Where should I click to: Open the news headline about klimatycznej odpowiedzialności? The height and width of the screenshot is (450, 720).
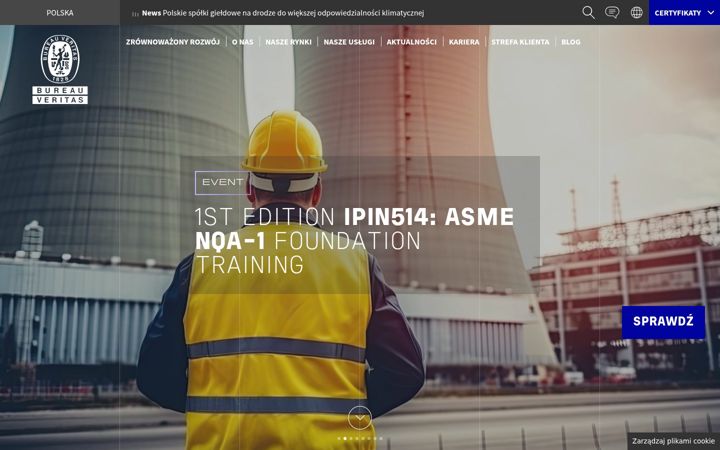pos(293,13)
